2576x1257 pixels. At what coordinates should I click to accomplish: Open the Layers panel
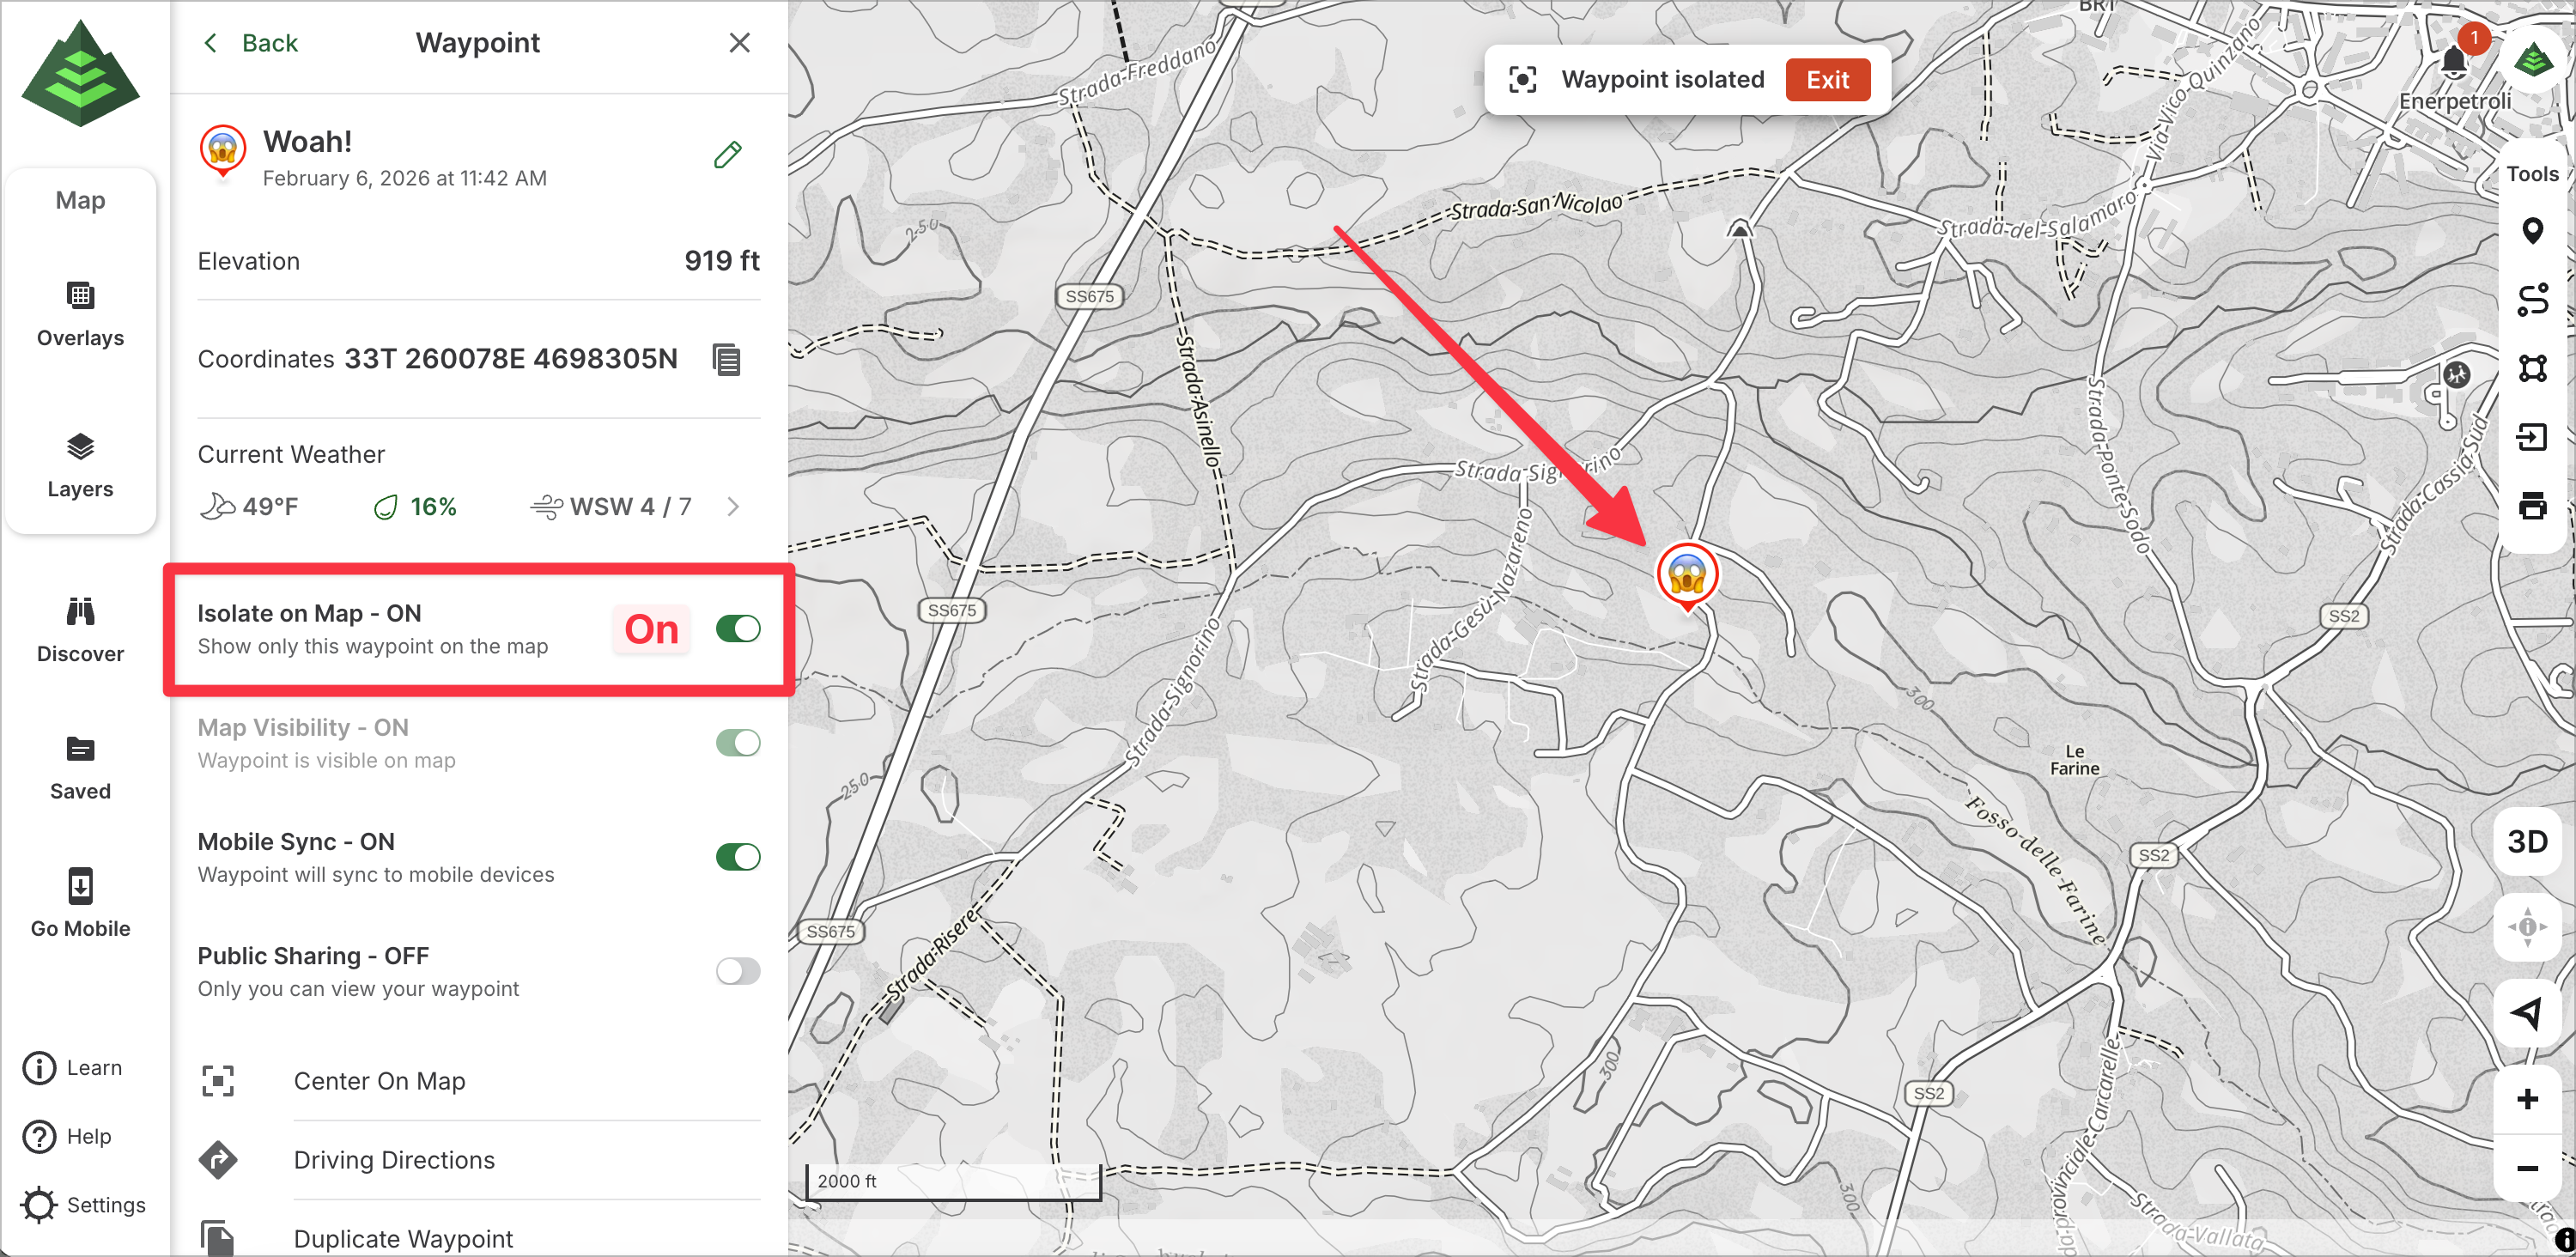coord(80,465)
